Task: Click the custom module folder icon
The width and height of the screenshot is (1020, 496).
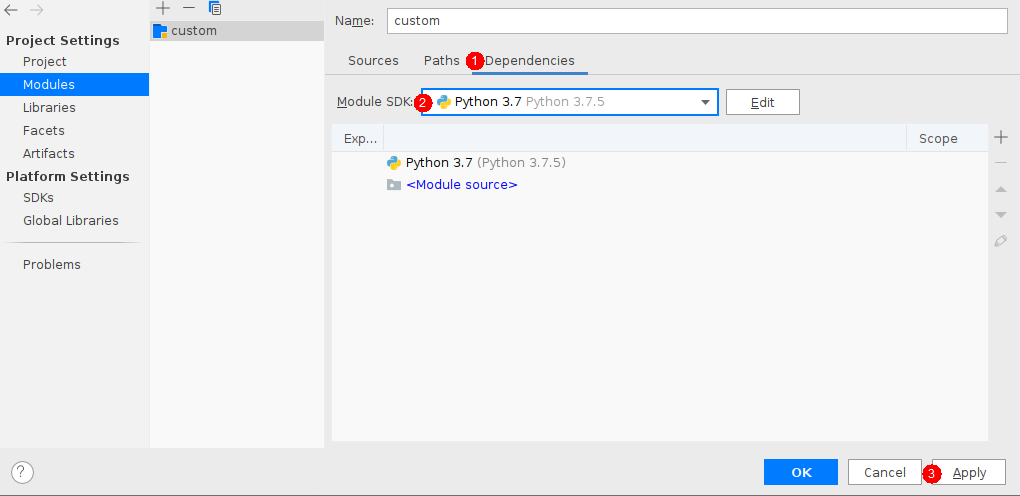Action: 160,31
